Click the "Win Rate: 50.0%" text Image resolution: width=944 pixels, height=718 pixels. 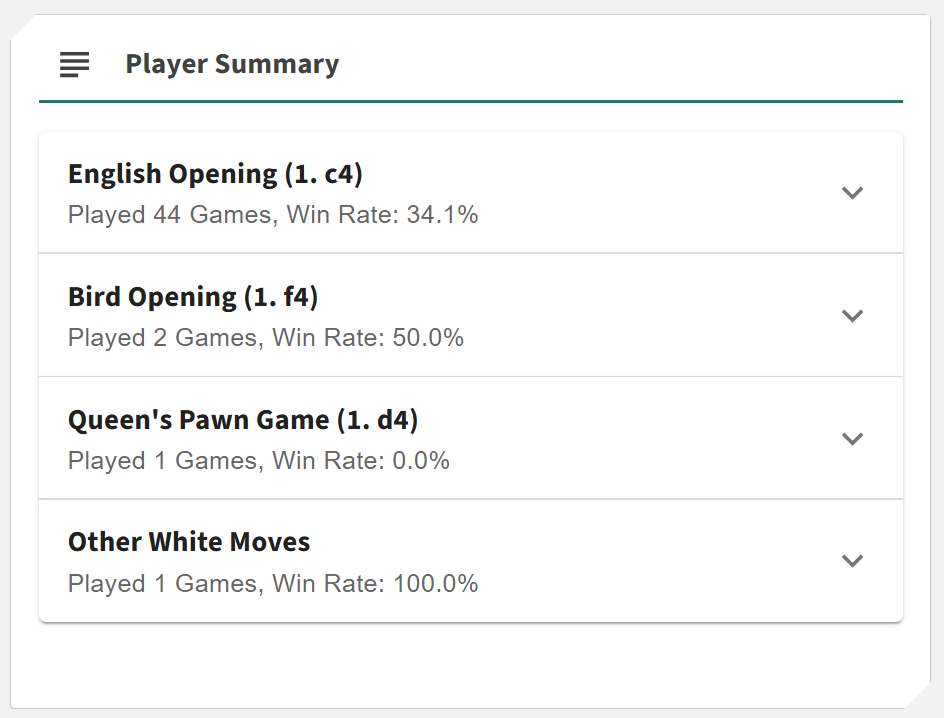click(x=369, y=338)
